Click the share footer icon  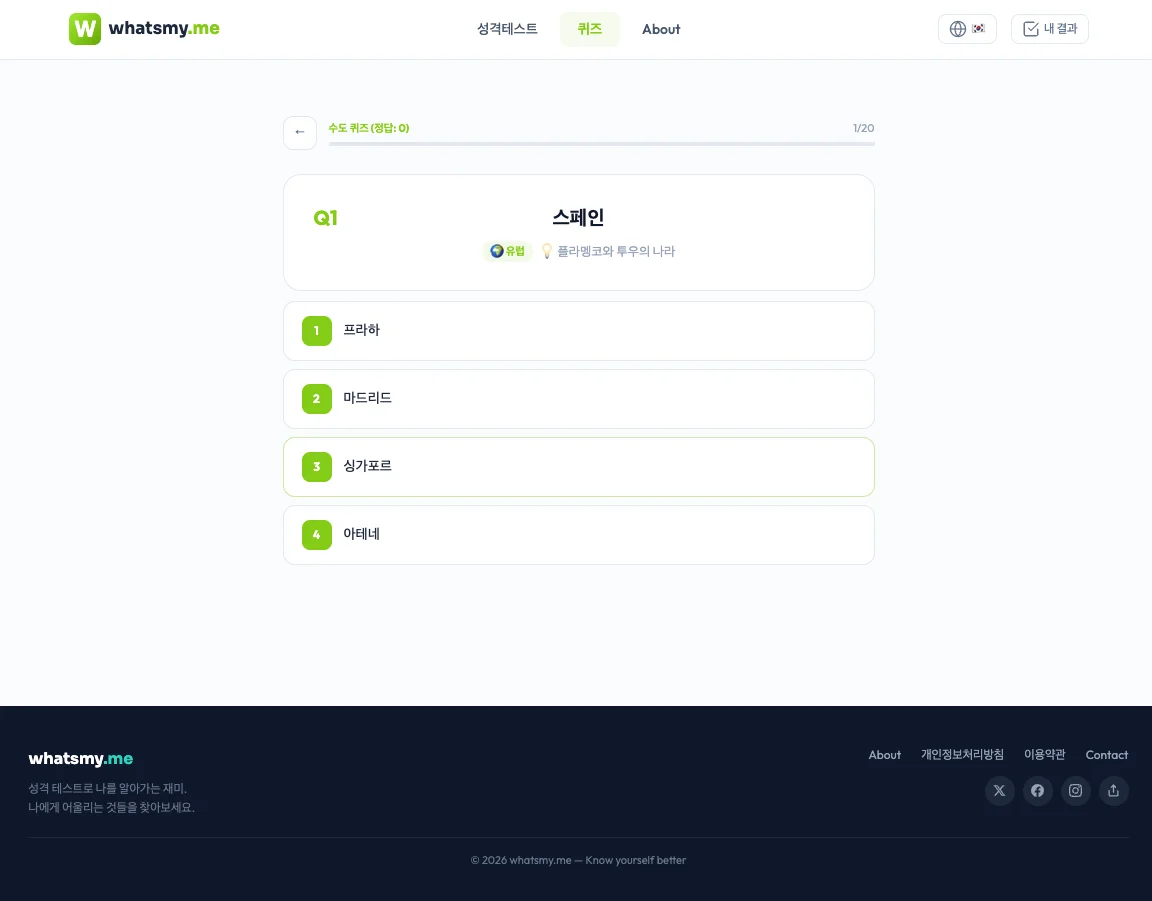click(1114, 791)
